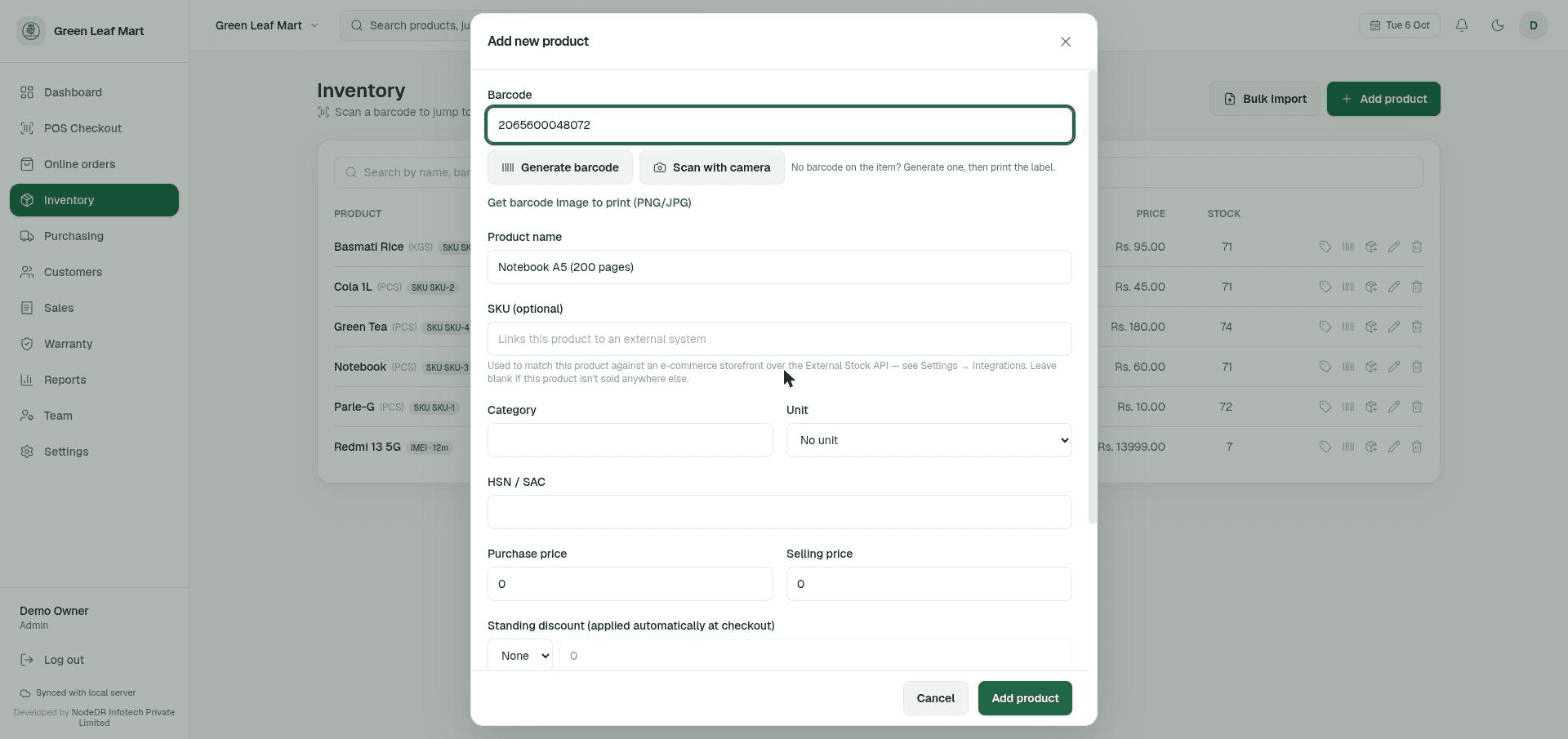Open Team in the sidebar

(x=94, y=416)
